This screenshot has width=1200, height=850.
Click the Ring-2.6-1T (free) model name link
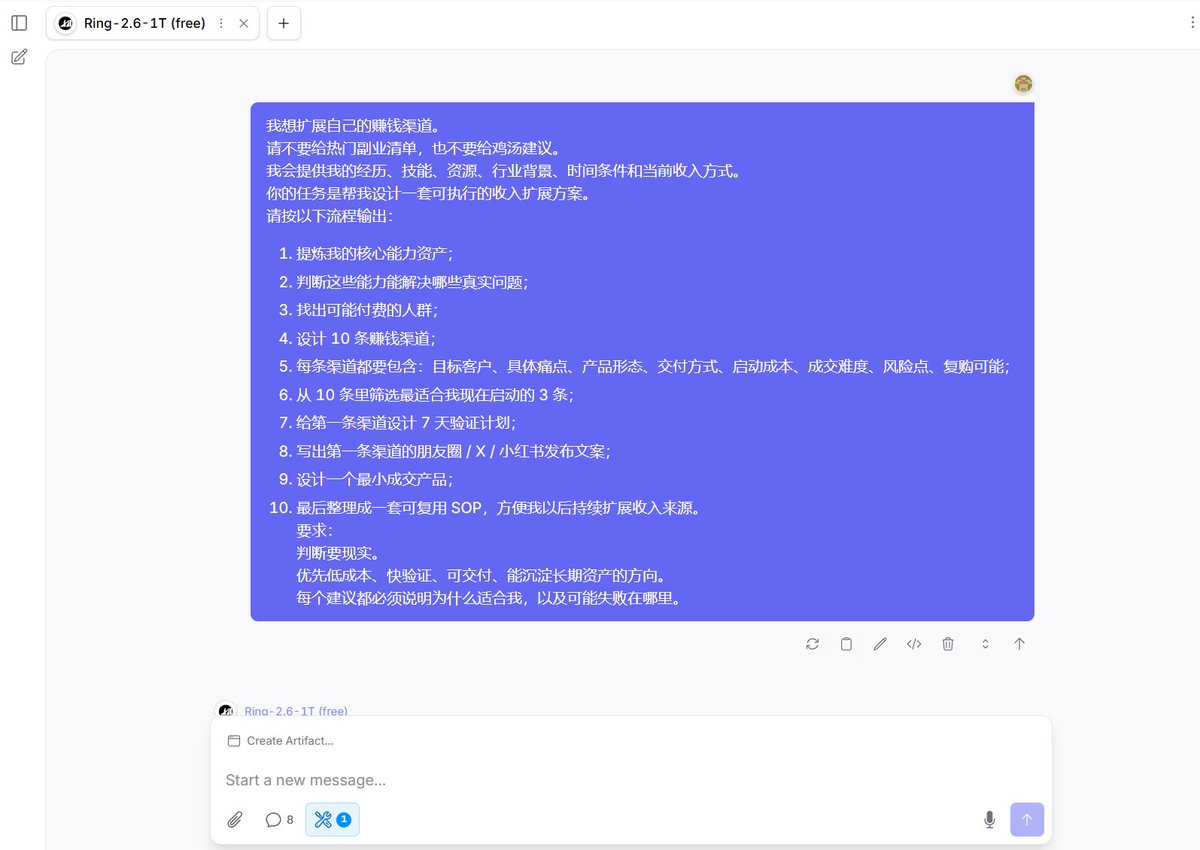coord(296,711)
